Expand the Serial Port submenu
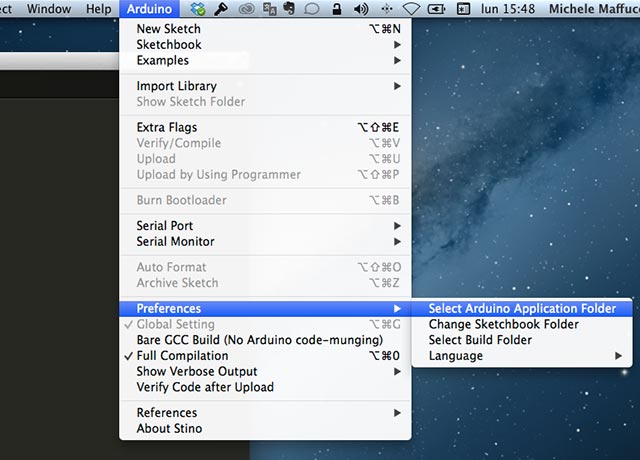 pos(165,226)
